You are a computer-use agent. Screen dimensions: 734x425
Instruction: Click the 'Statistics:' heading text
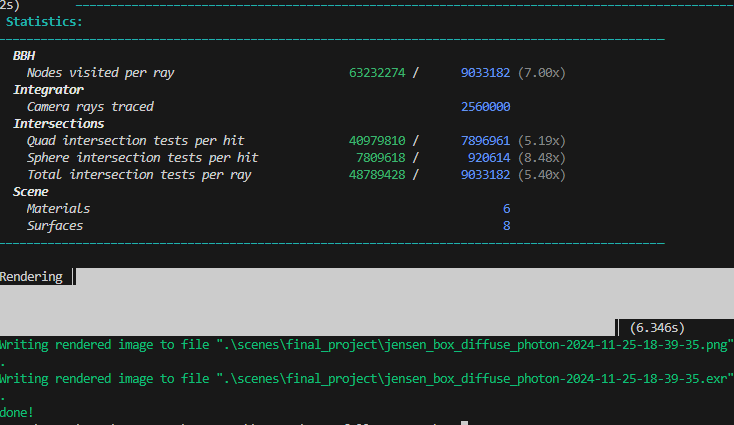pos(44,22)
